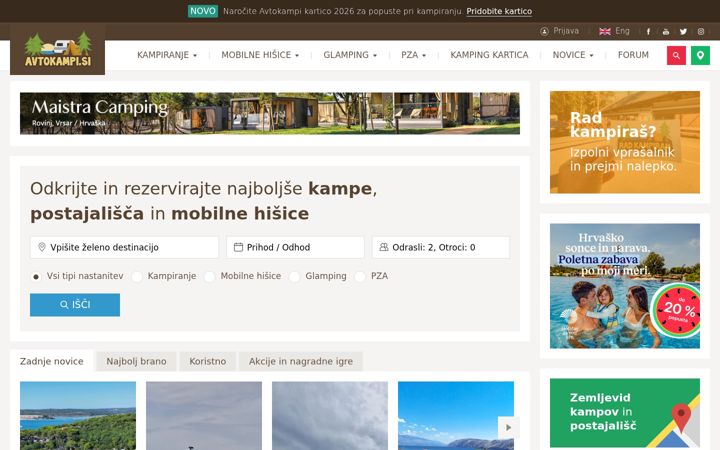Image resolution: width=720 pixels, height=450 pixels.
Task: Click the user icon beside Prijava
Action: [545, 31]
